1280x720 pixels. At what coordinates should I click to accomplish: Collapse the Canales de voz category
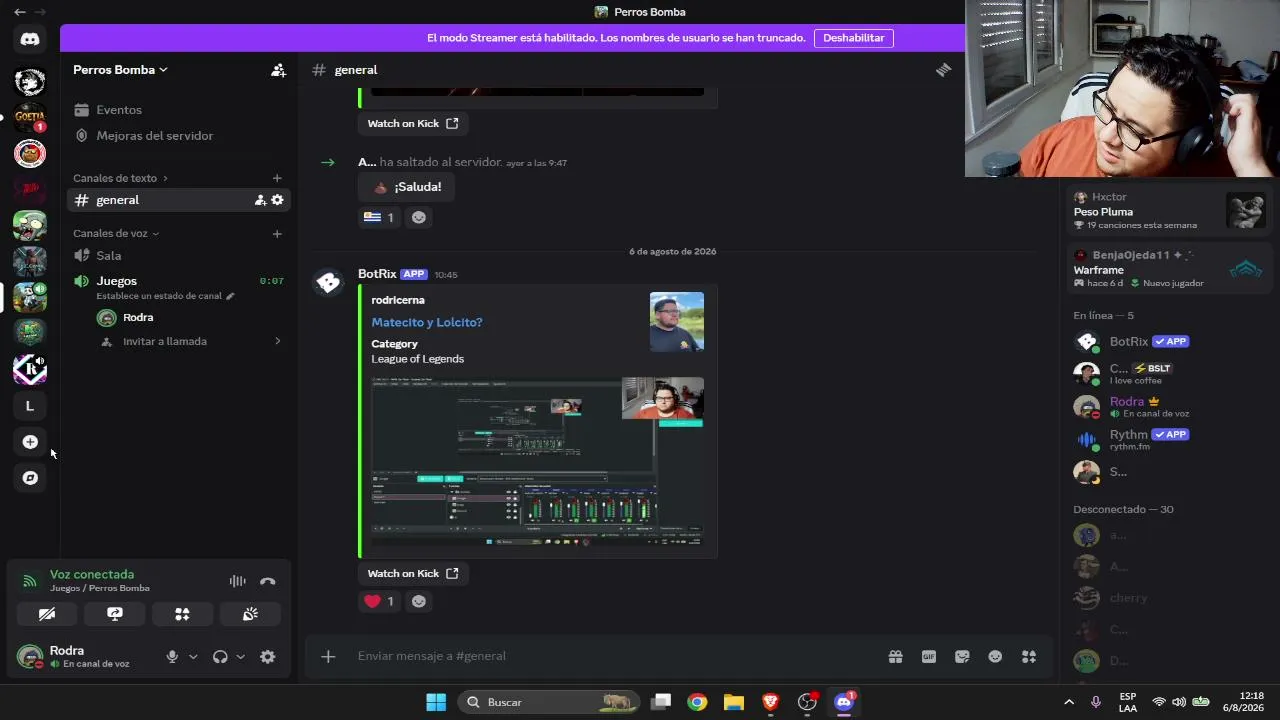[116, 234]
